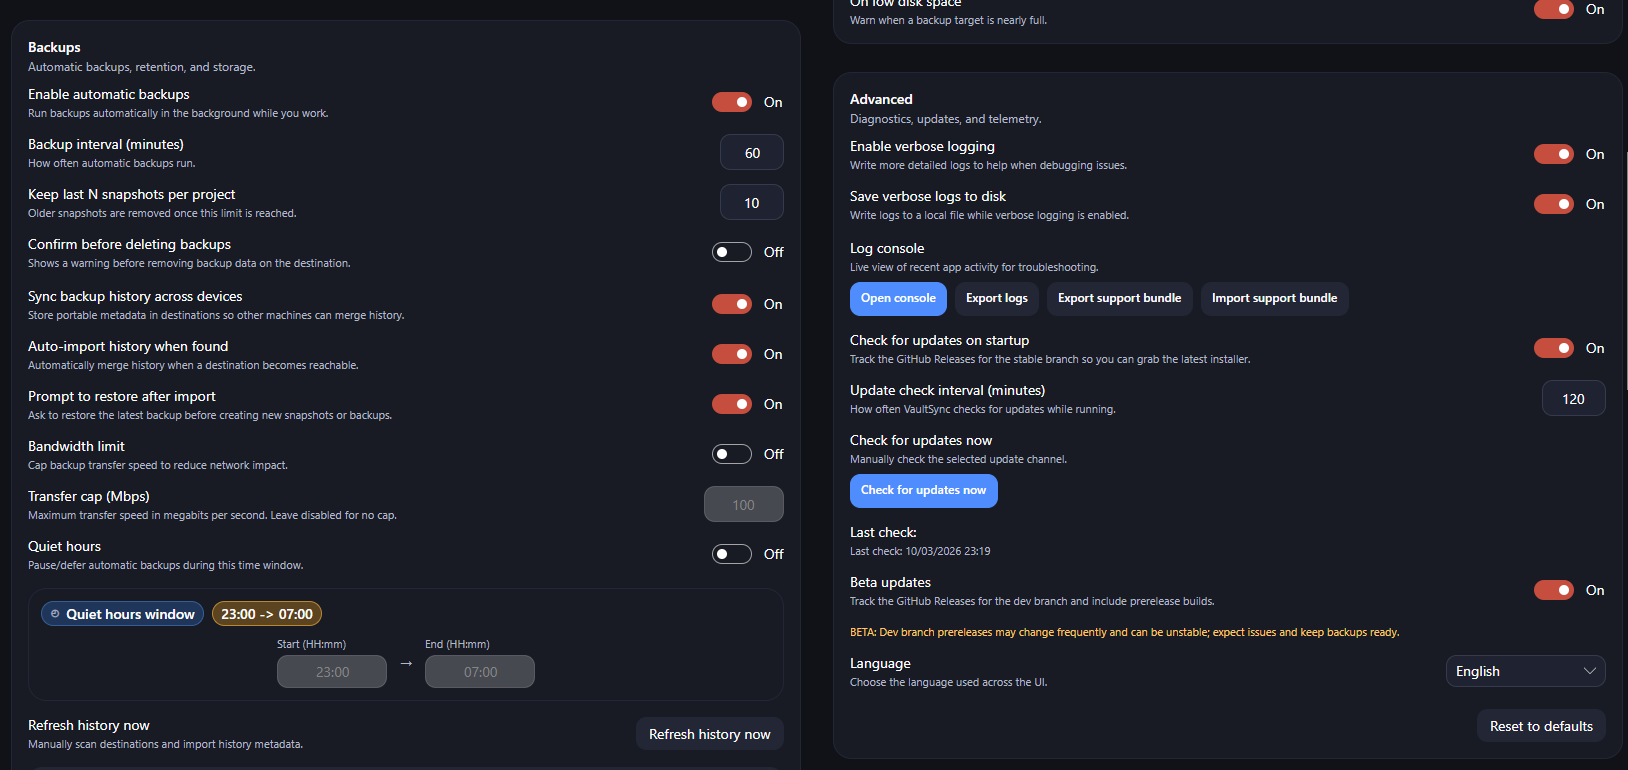Enable the Bandwidth limit option
Screen dimensions: 1628x770
tap(731, 453)
